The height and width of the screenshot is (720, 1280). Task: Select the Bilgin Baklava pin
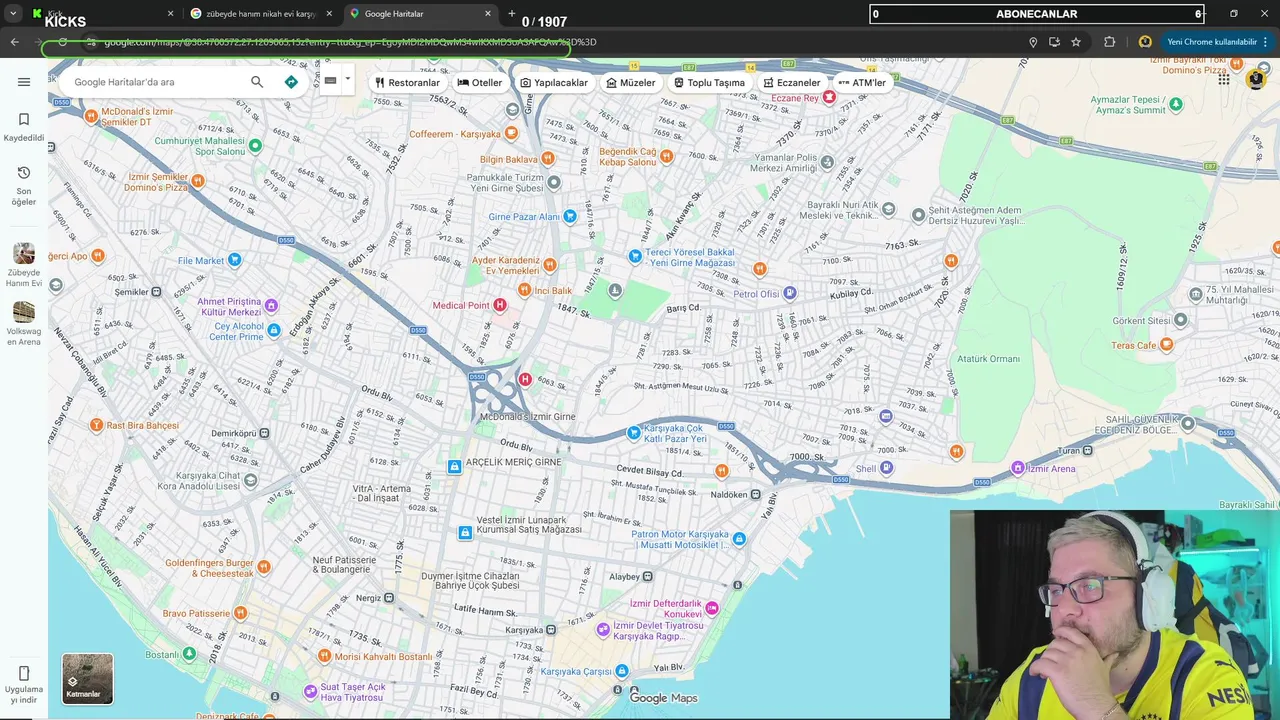[x=547, y=159]
